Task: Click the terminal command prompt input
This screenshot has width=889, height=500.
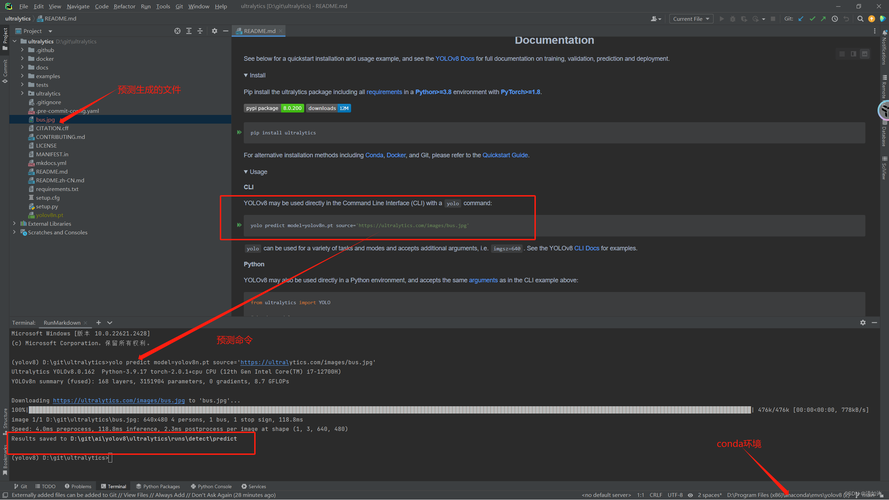Action: click(x=110, y=457)
